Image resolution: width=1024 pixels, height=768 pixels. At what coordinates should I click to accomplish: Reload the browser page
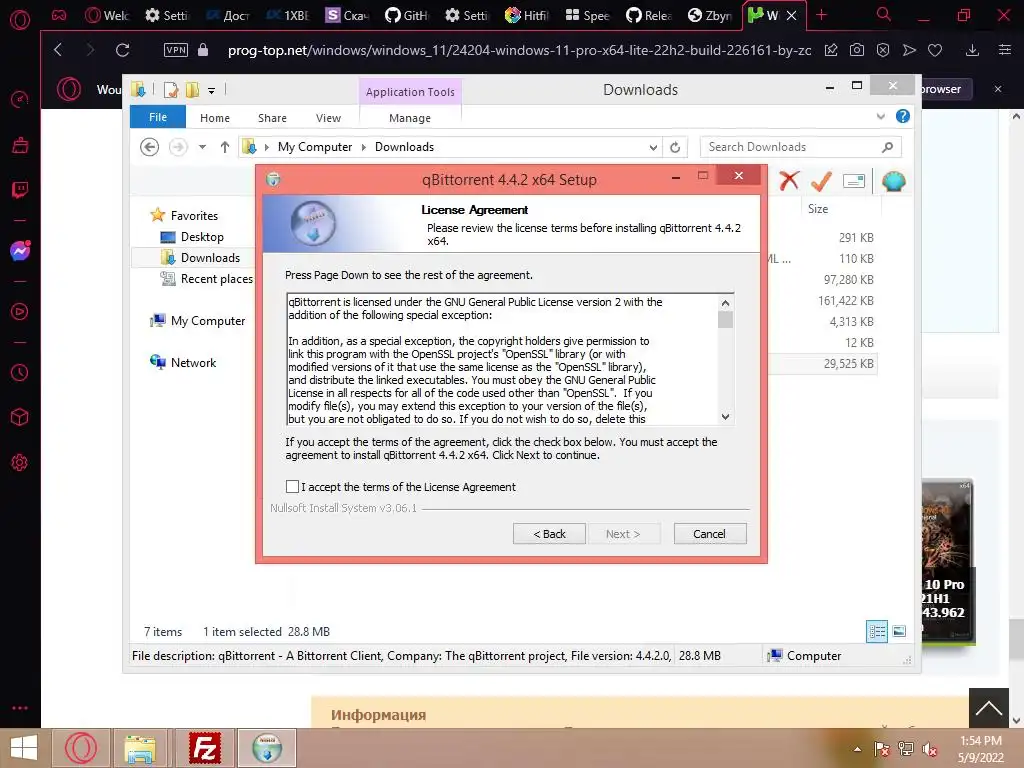point(122,50)
